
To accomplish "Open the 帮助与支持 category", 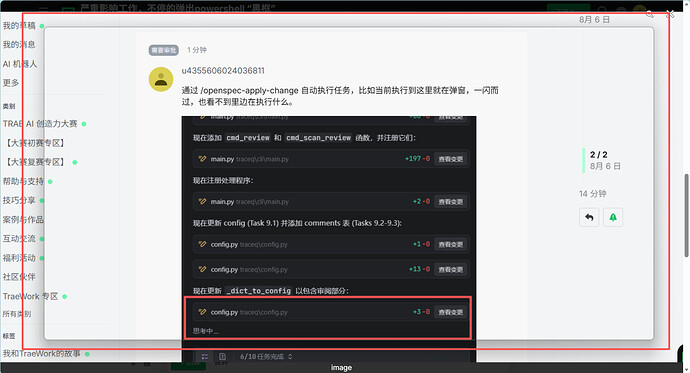I will click(x=23, y=181).
